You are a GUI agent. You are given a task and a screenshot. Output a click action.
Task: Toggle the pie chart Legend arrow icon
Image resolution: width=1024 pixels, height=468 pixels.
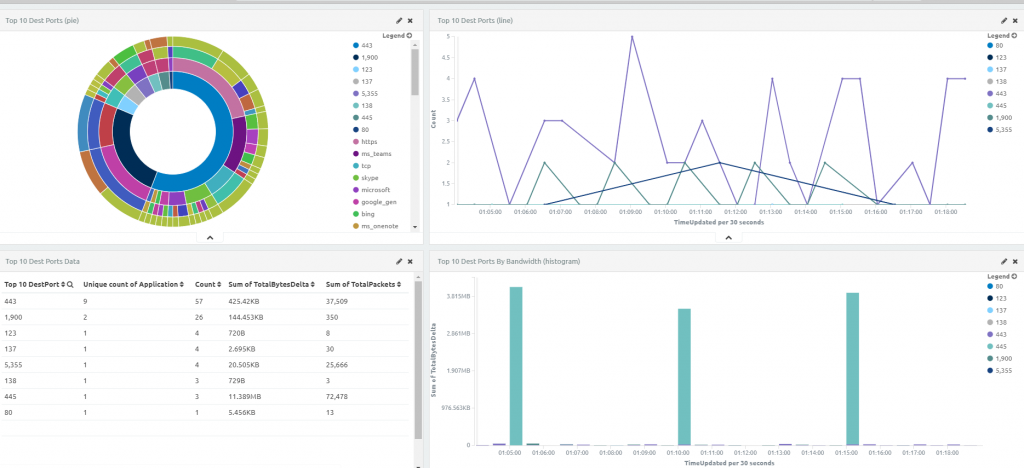coord(409,36)
